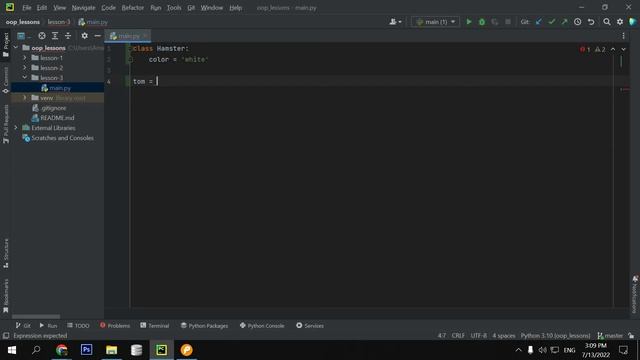
Task: Expand External Libraries node
Action: [16, 128]
